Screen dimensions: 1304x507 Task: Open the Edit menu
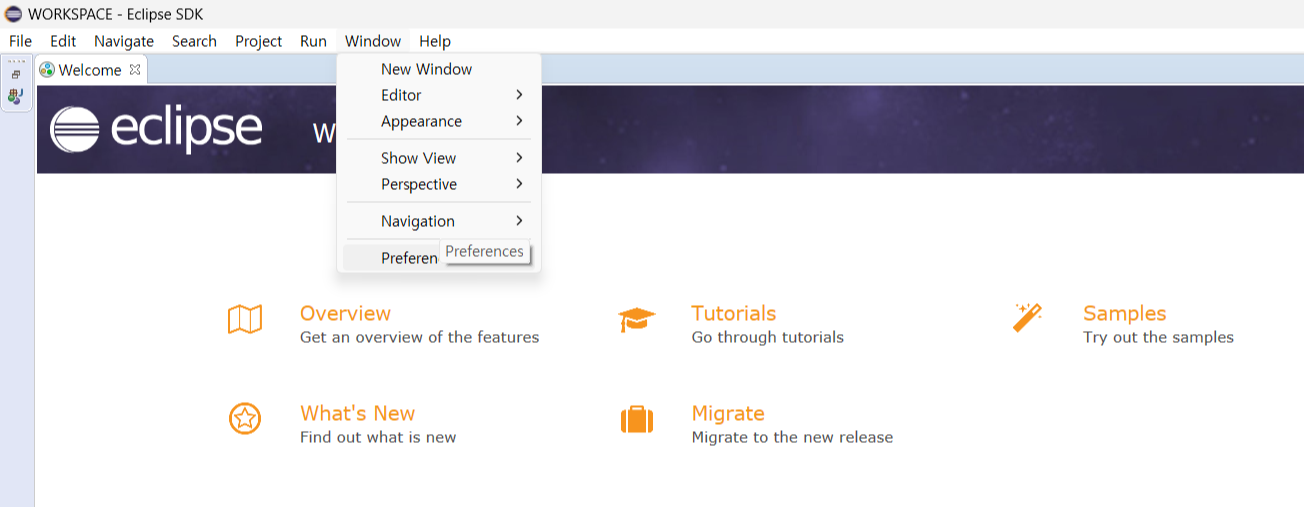coord(63,41)
